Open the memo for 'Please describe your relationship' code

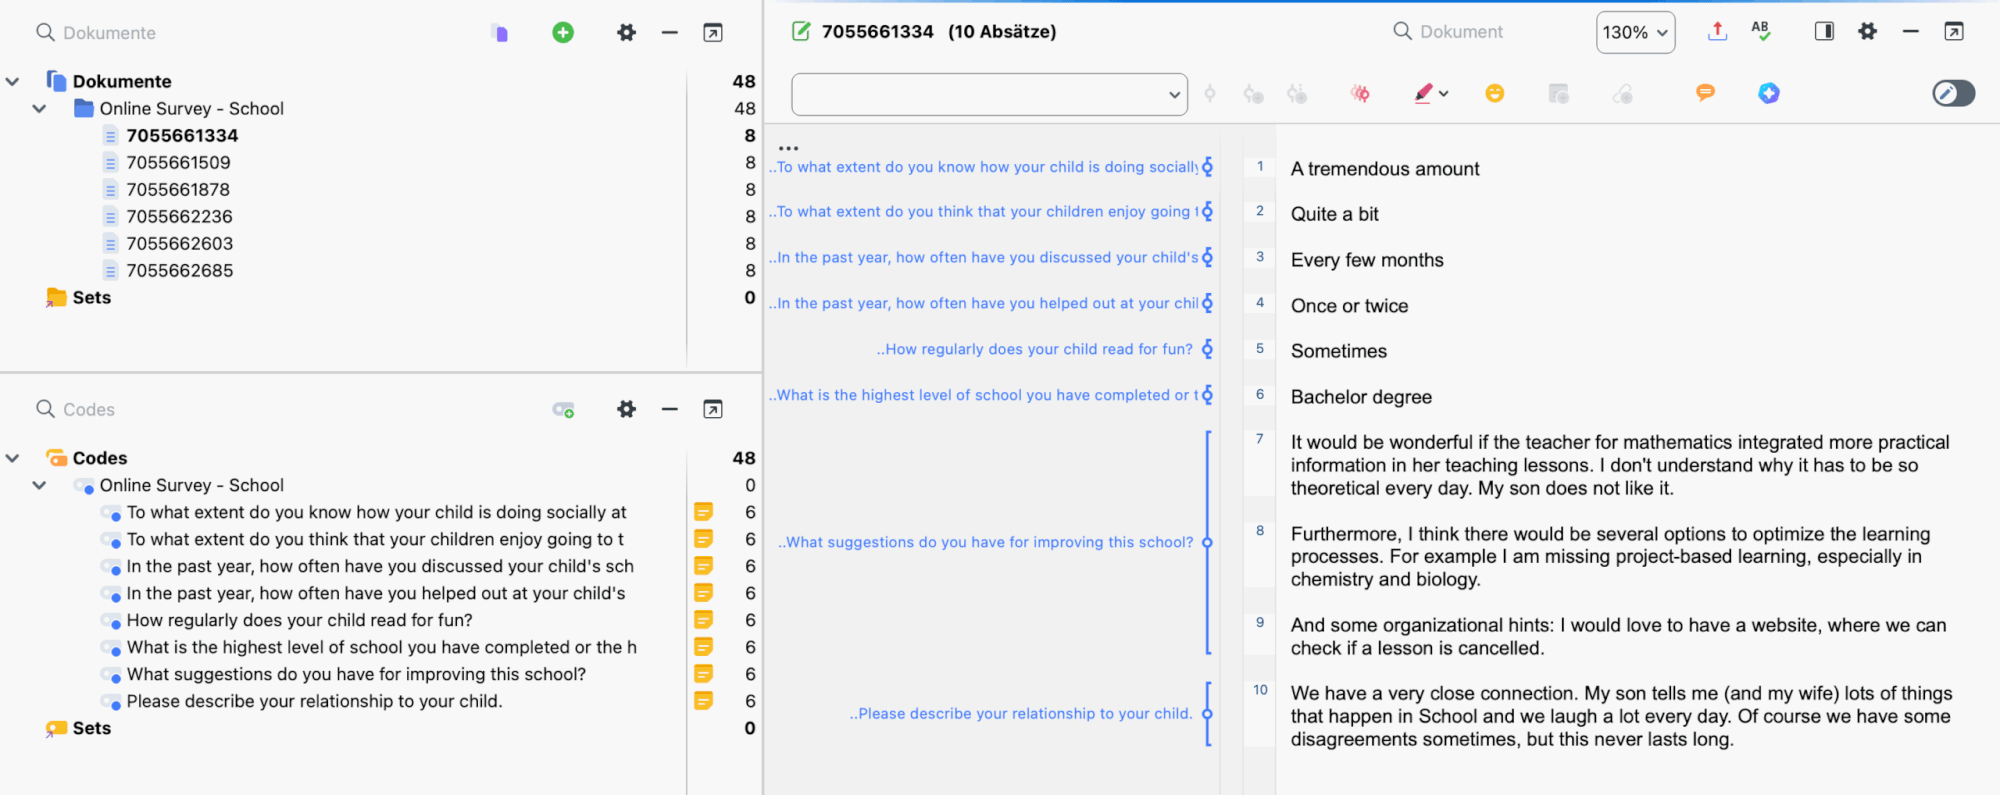point(704,701)
